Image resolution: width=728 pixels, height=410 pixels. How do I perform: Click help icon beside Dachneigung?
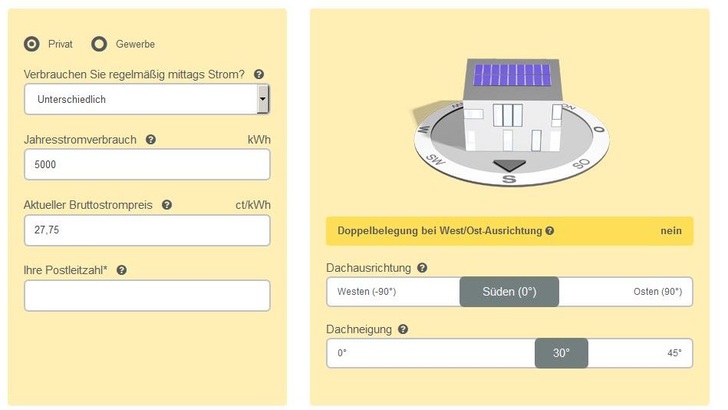click(x=403, y=329)
